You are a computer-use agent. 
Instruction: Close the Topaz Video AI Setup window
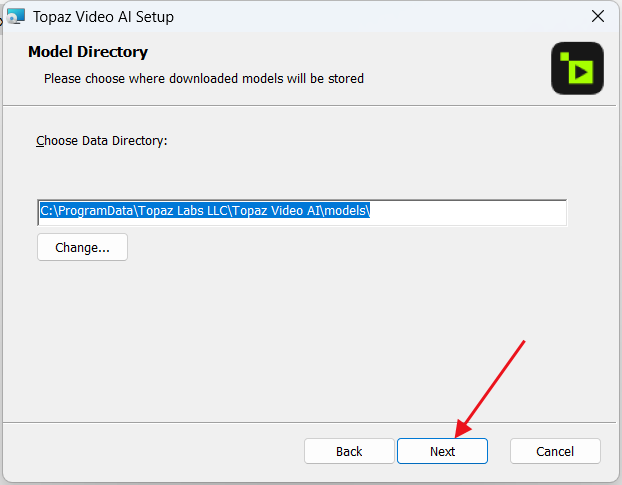click(x=598, y=17)
